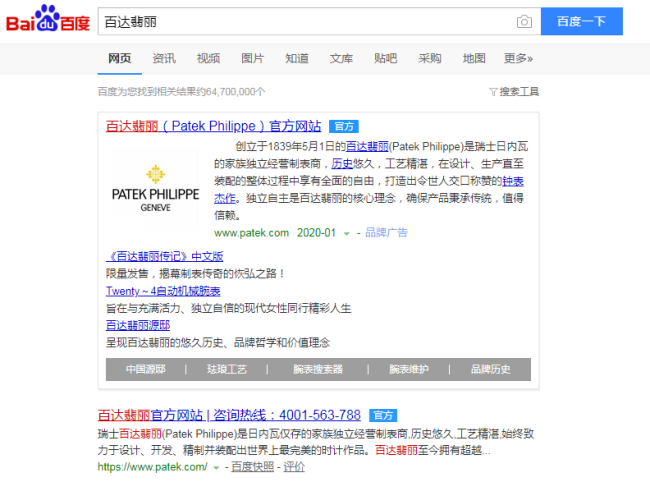Viewport: 650px width, 482px height.
Task: Open 百达翡丽源邸 link
Action: click(x=138, y=325)
